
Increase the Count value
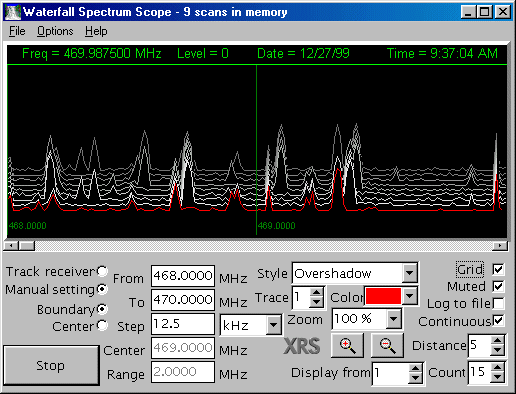pos(498,367)
